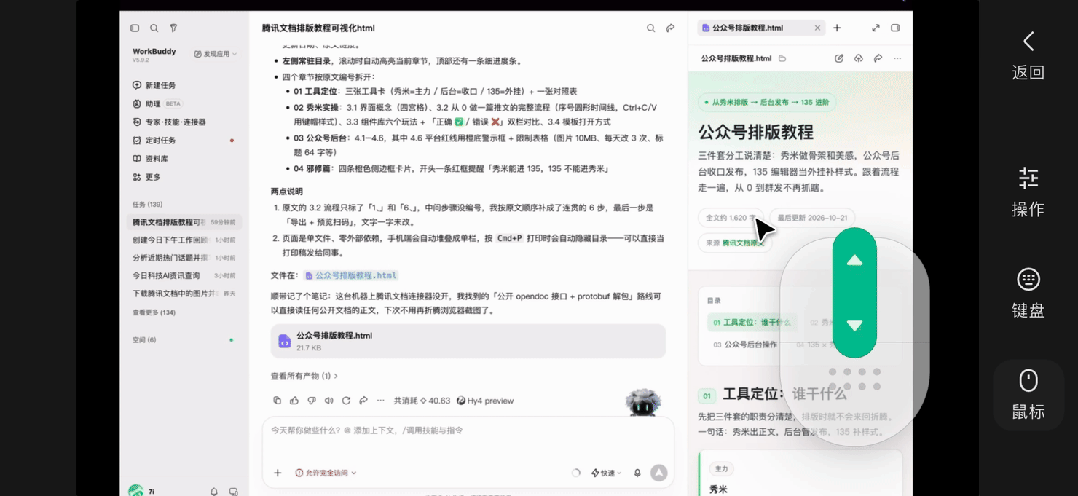Add a new preview tab with plus

pos(837,28)
